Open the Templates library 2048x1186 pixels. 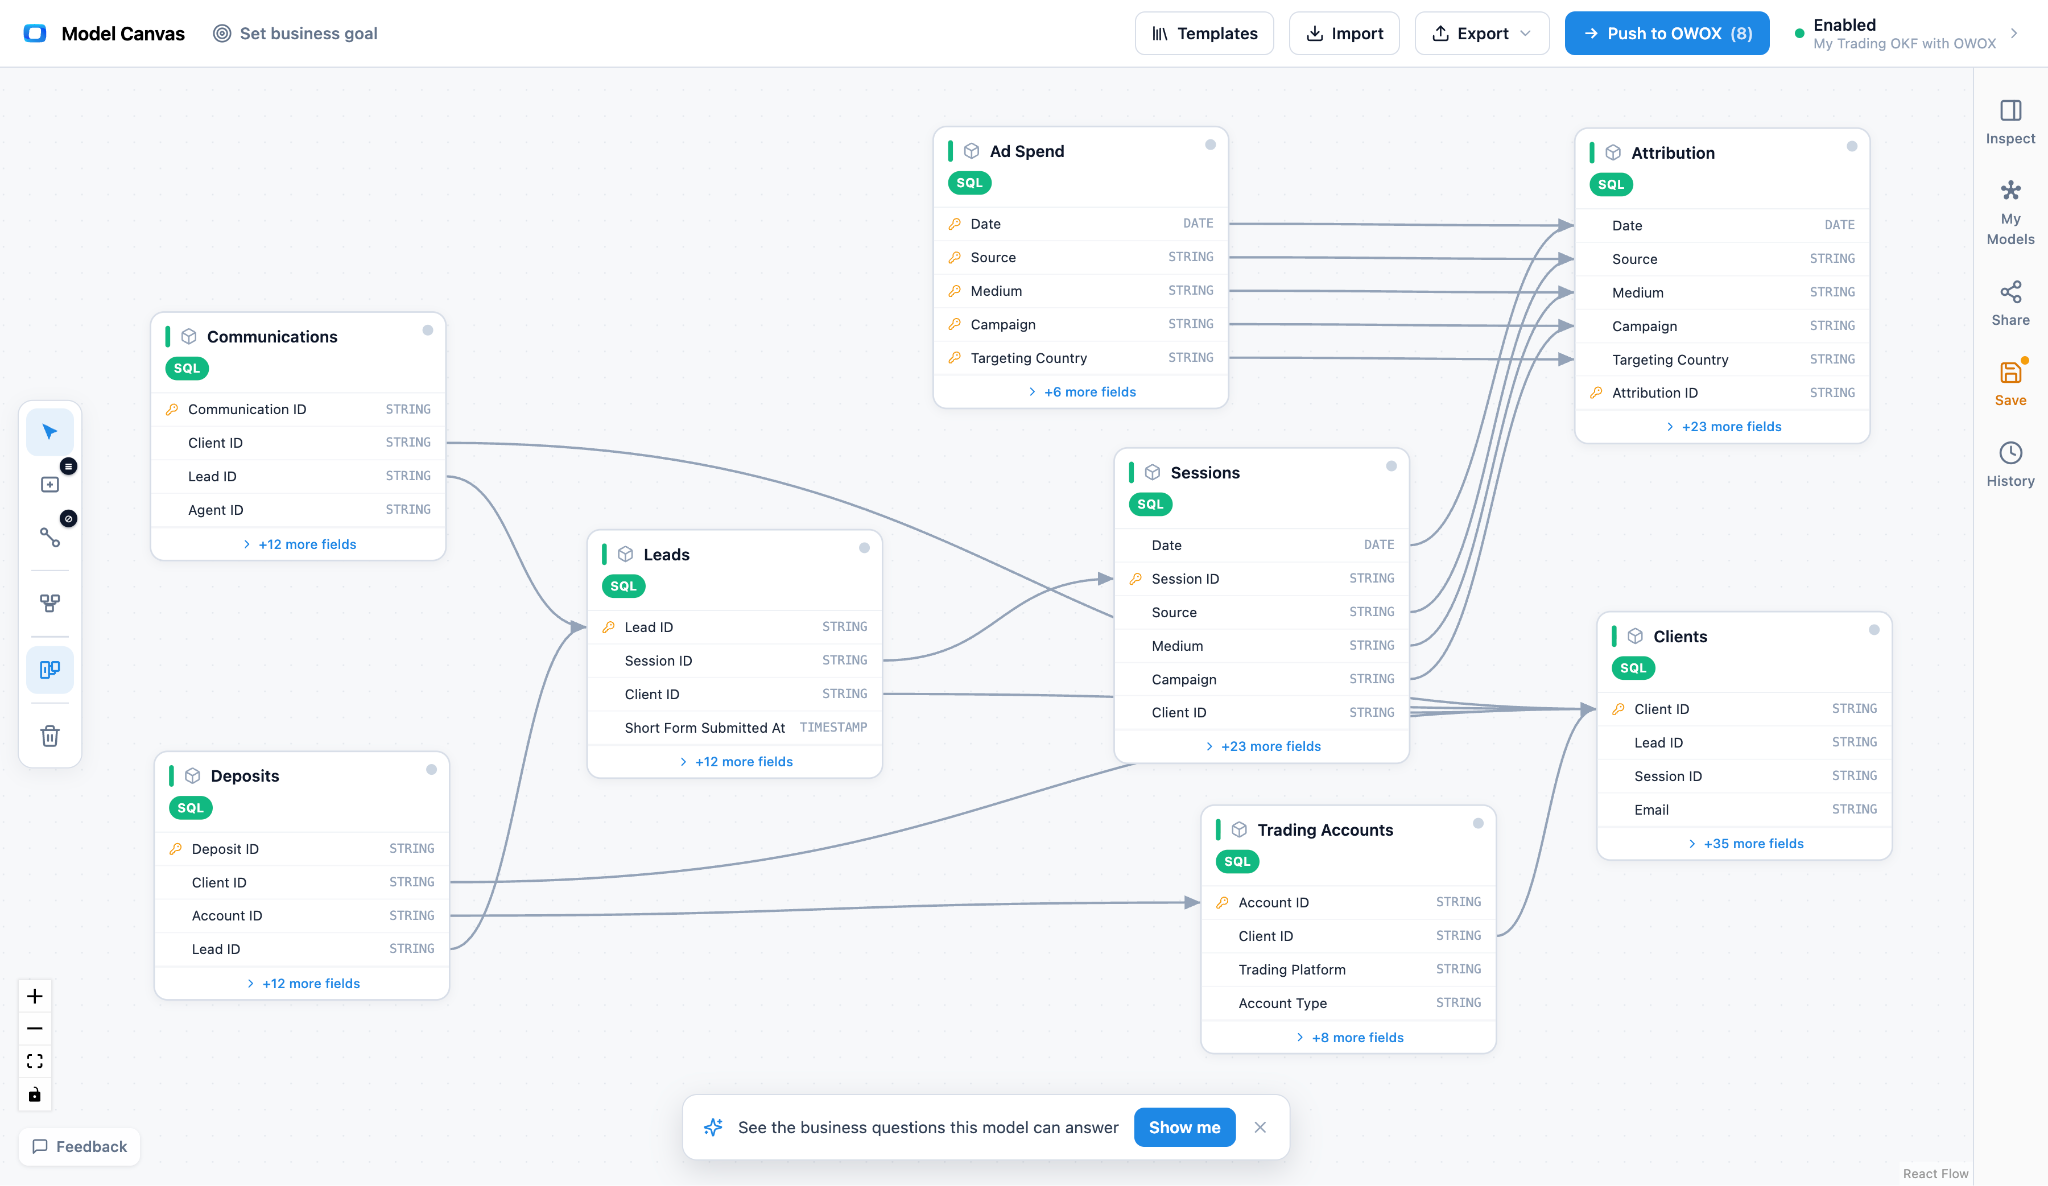1204,33
